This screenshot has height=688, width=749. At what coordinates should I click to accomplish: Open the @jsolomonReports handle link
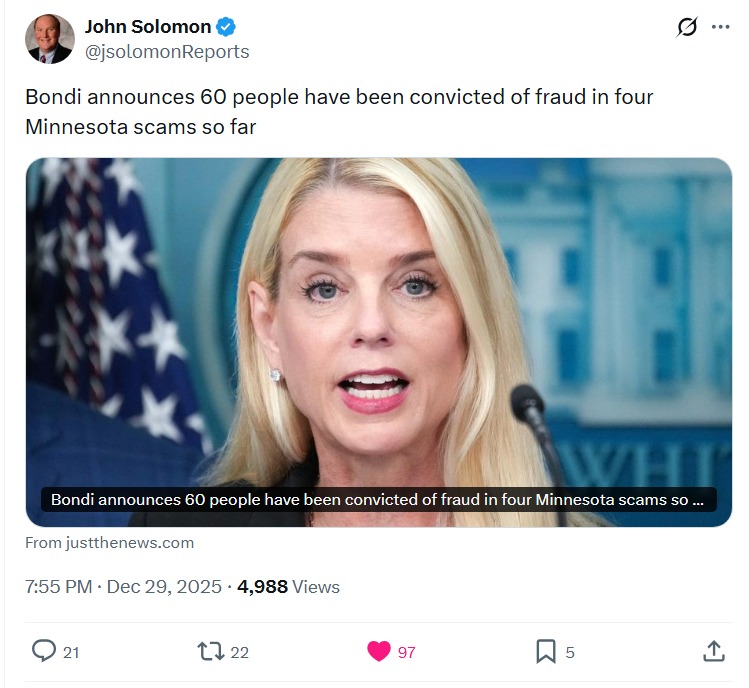(x=167, y=52)
